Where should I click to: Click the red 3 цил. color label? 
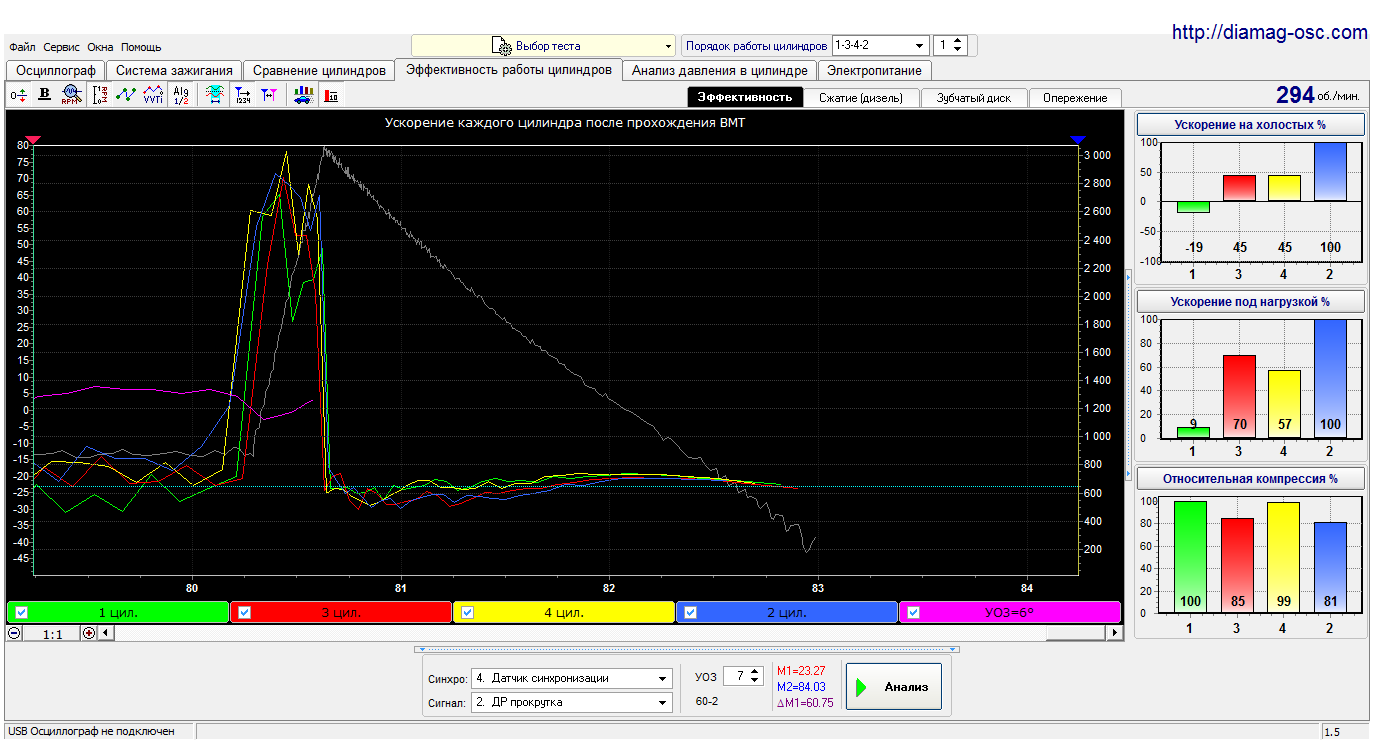(341, 613)
